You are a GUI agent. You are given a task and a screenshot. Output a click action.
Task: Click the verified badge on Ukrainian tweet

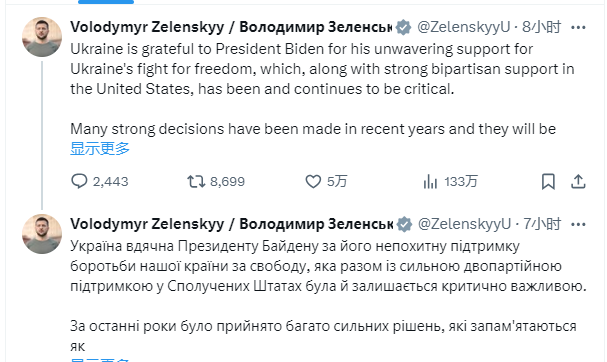pyautogui.click(x=404, y=224)
